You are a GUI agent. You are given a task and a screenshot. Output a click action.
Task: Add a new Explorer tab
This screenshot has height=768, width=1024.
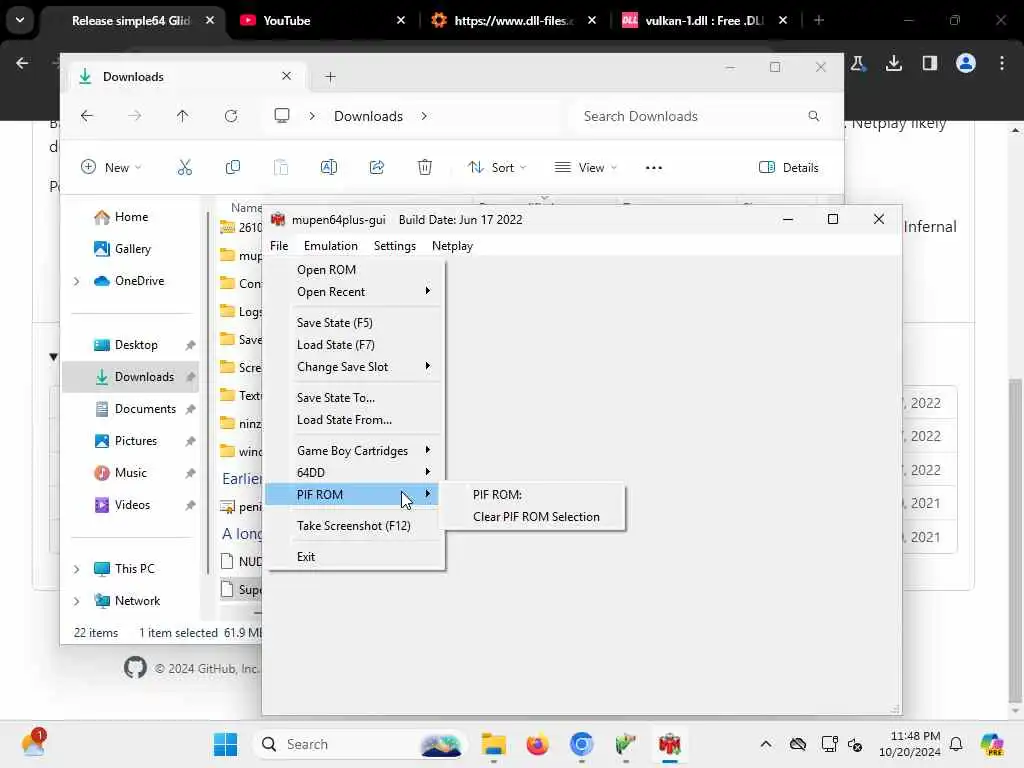pyautogui.click(x=330, y=77)
